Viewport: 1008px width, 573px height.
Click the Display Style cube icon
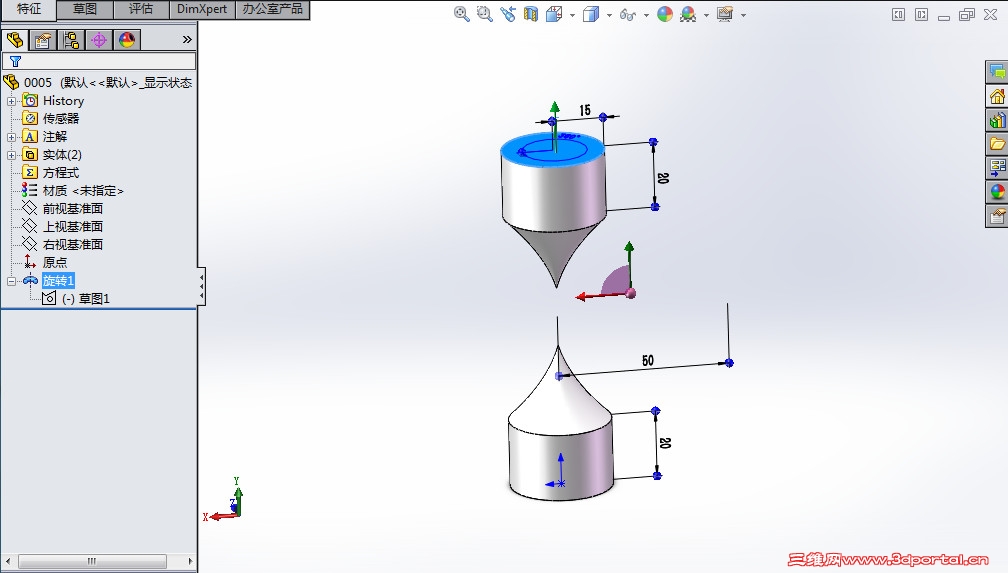pos(591,14)
